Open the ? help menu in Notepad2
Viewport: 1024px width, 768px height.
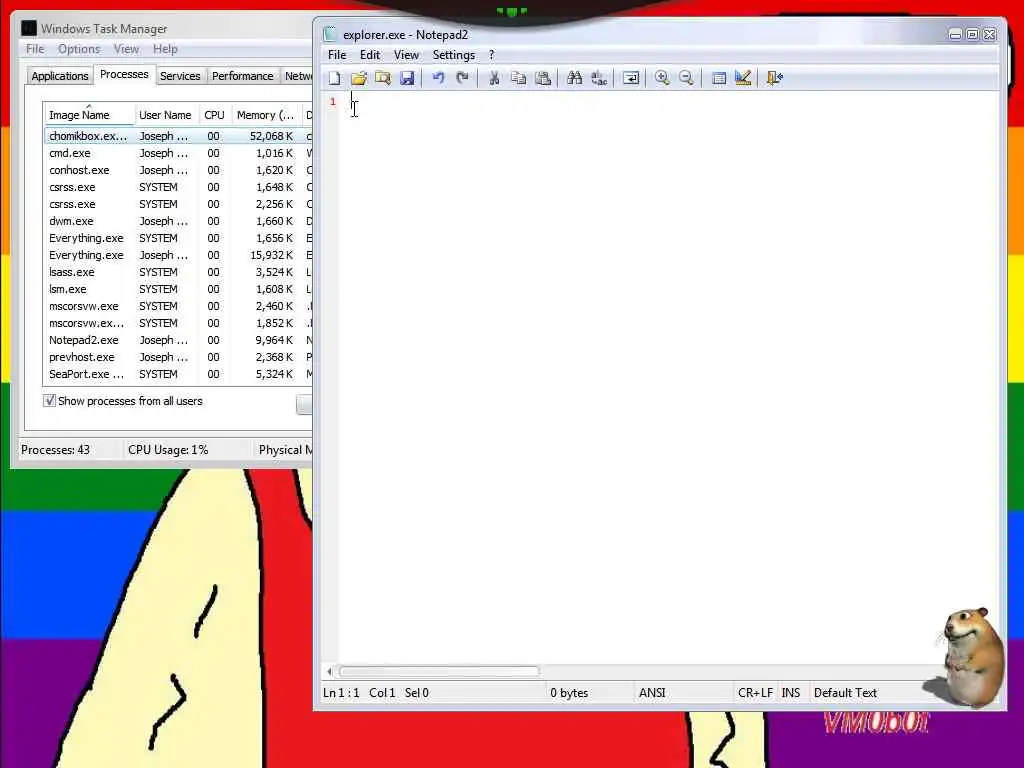click(x=492, y=55)
